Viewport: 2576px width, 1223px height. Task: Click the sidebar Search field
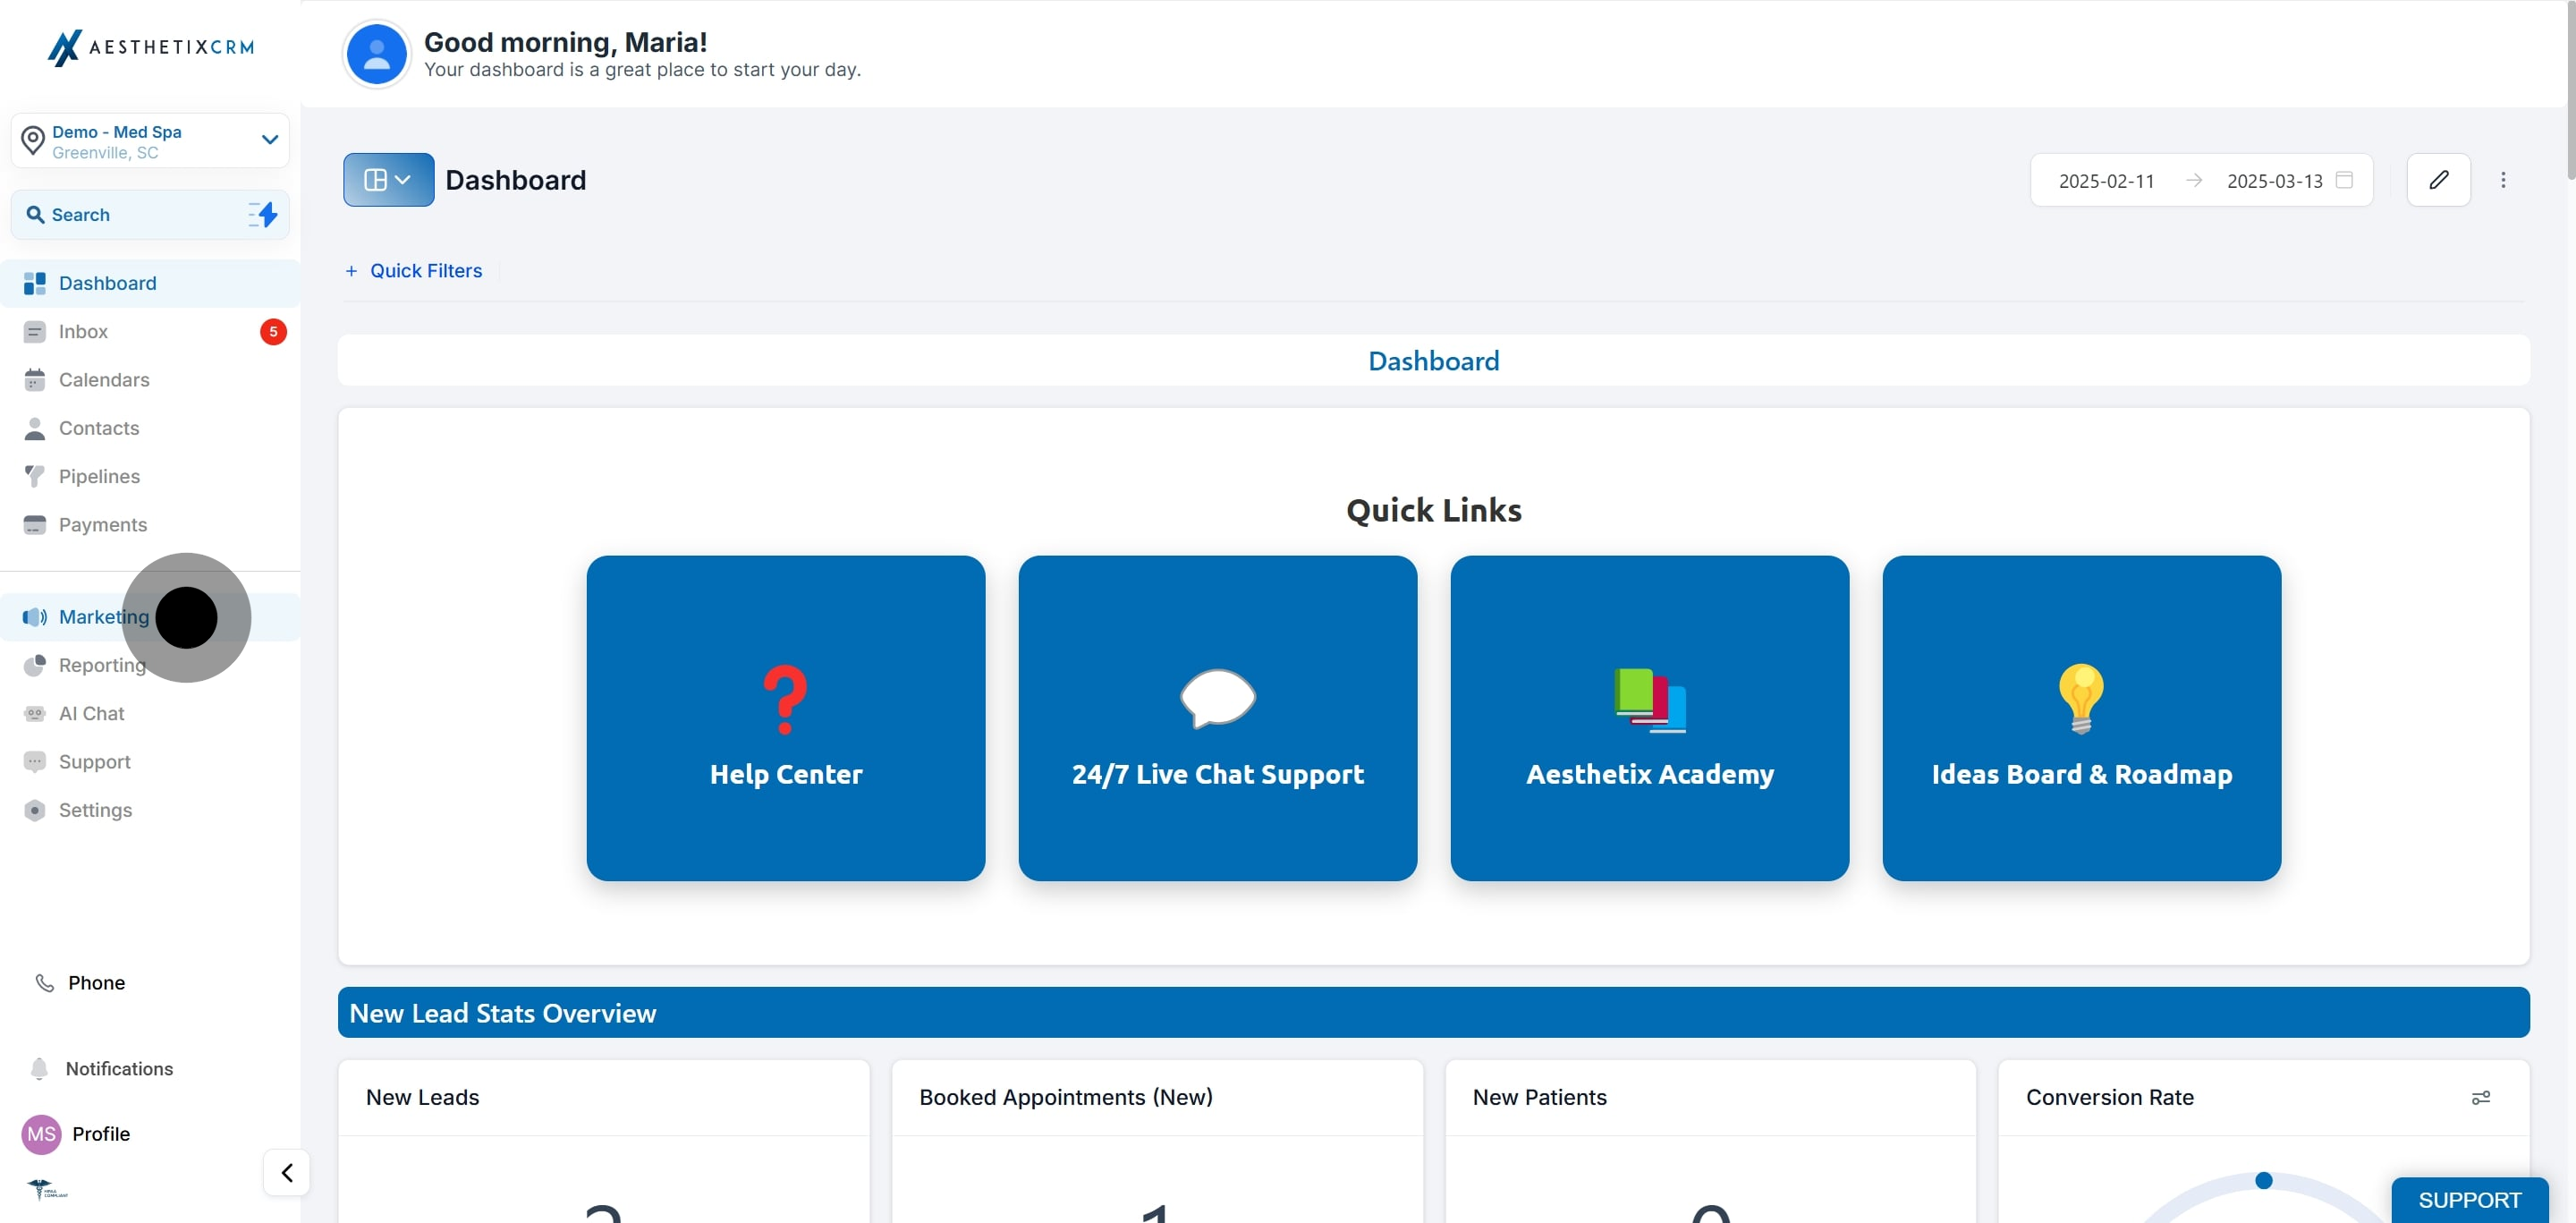150,215
